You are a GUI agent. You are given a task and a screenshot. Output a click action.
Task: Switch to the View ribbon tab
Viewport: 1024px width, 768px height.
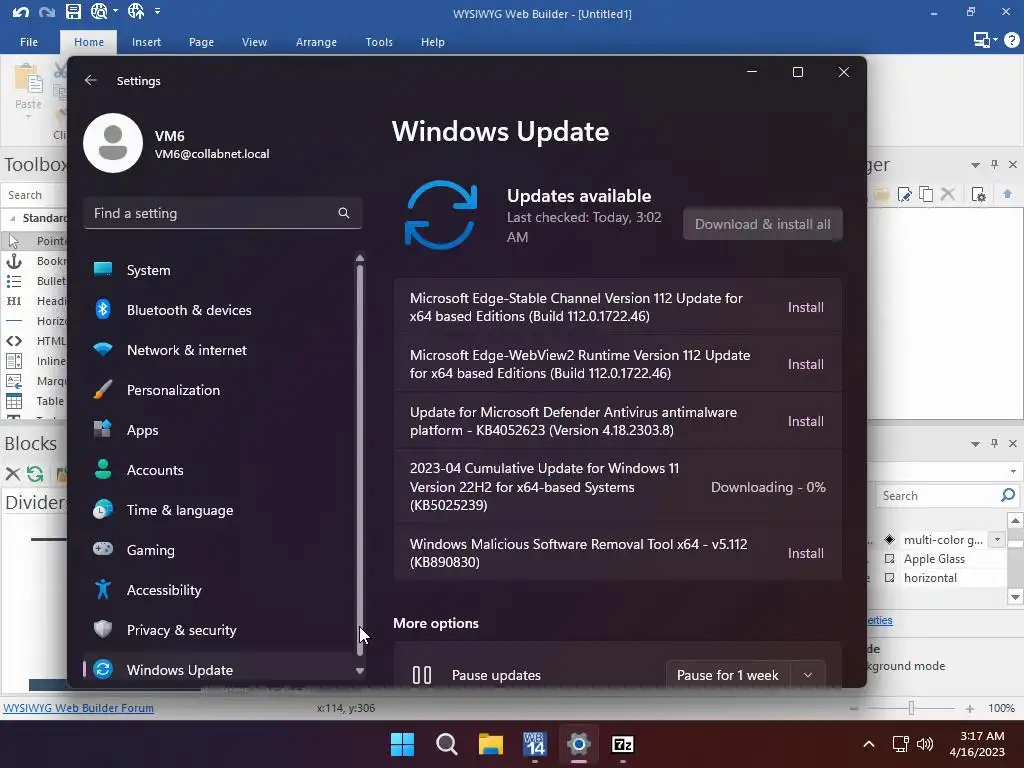click(254, 42)
